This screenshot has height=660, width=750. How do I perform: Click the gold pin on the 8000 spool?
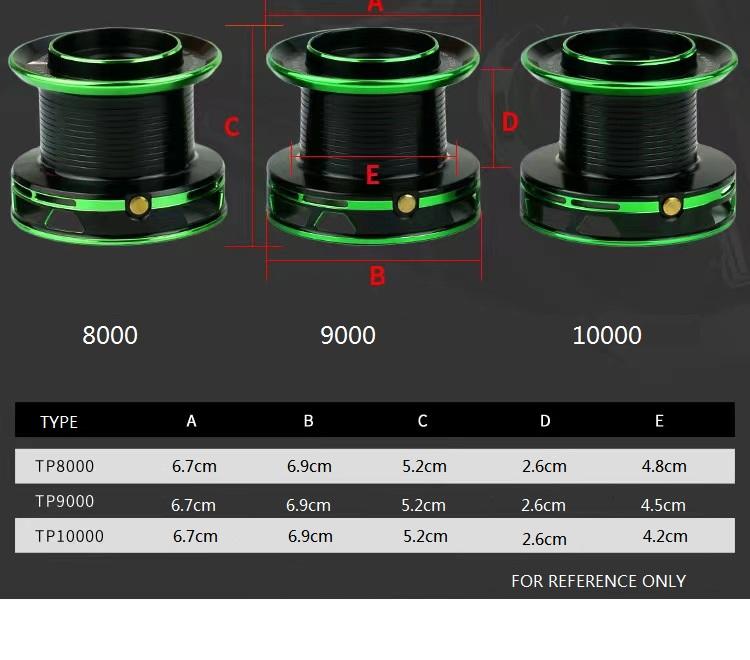click(x=139, y=206)
